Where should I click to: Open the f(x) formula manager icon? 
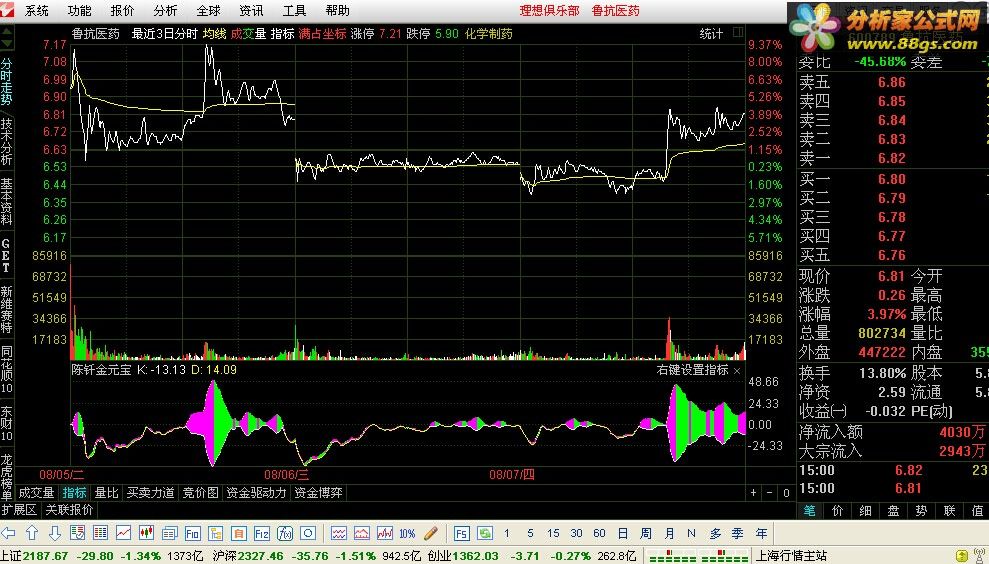(x=285, y=533)
